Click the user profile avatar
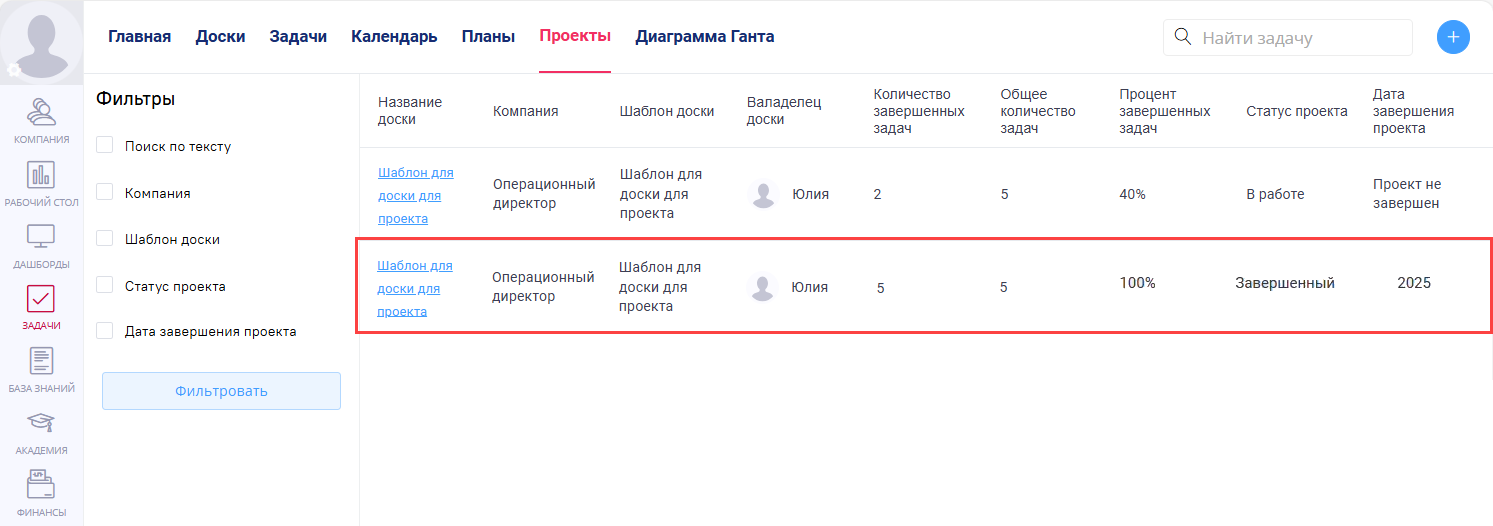This screenshot has width=1493, height=526. pyautogui.click(x=41, y=40)
